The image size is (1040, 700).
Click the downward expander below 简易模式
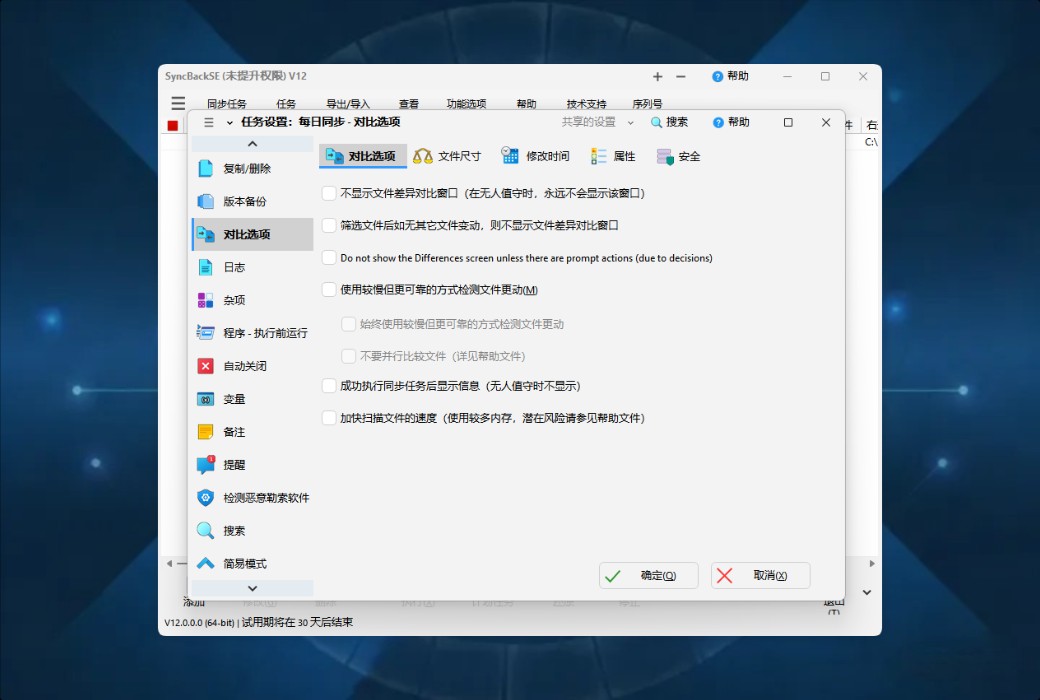click(250, 588)
